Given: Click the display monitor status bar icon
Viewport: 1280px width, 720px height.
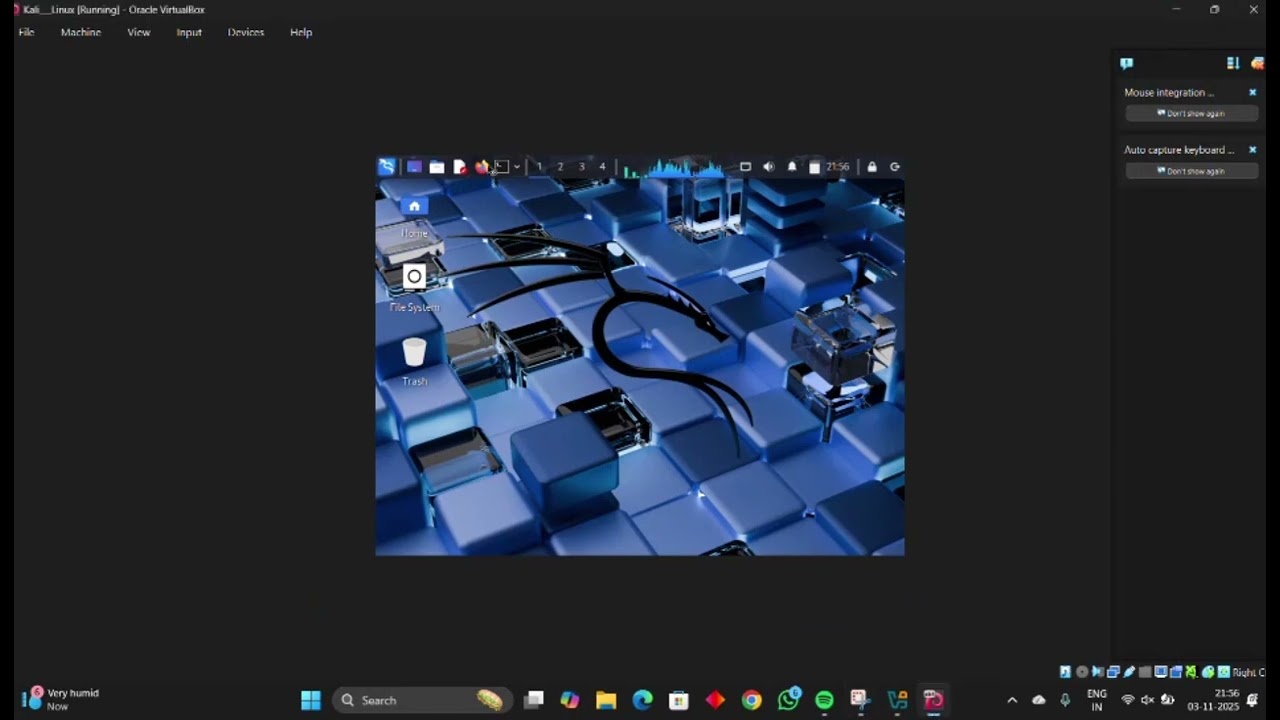Looking at the screenshot, I should (1161, 672).
